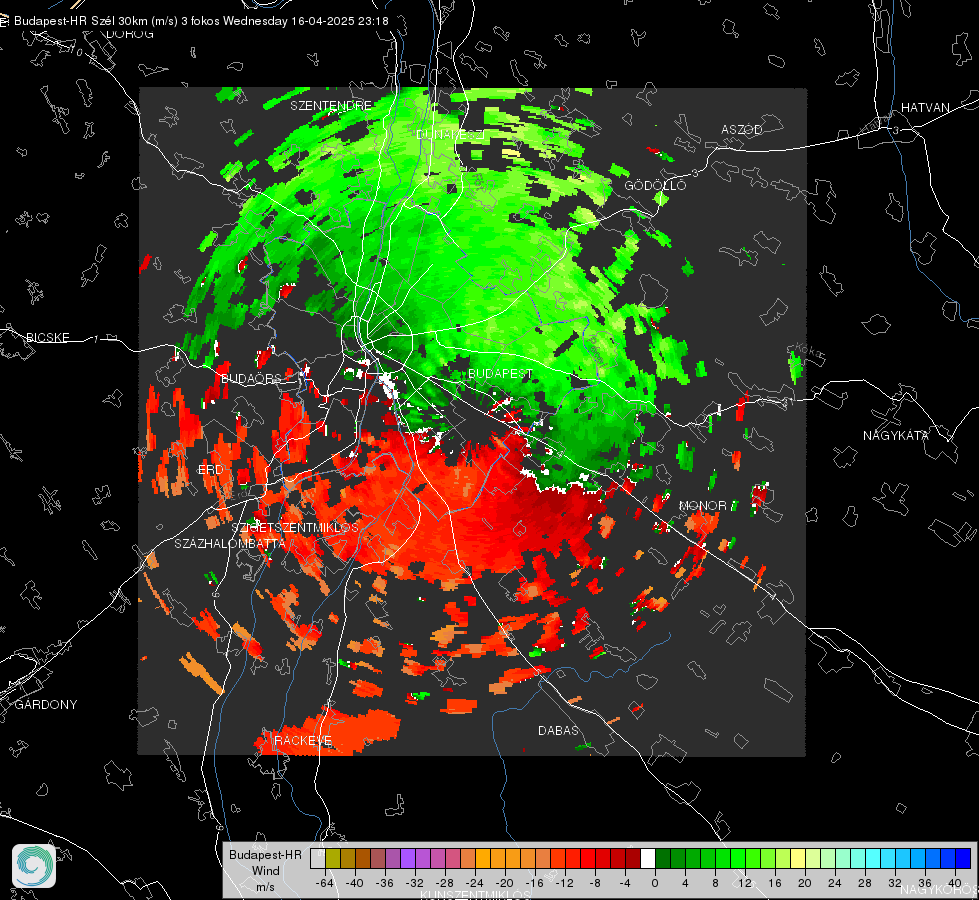
Task: Click the DUNAKESZI label on the radar echo
Action: [x=450, y=134]
